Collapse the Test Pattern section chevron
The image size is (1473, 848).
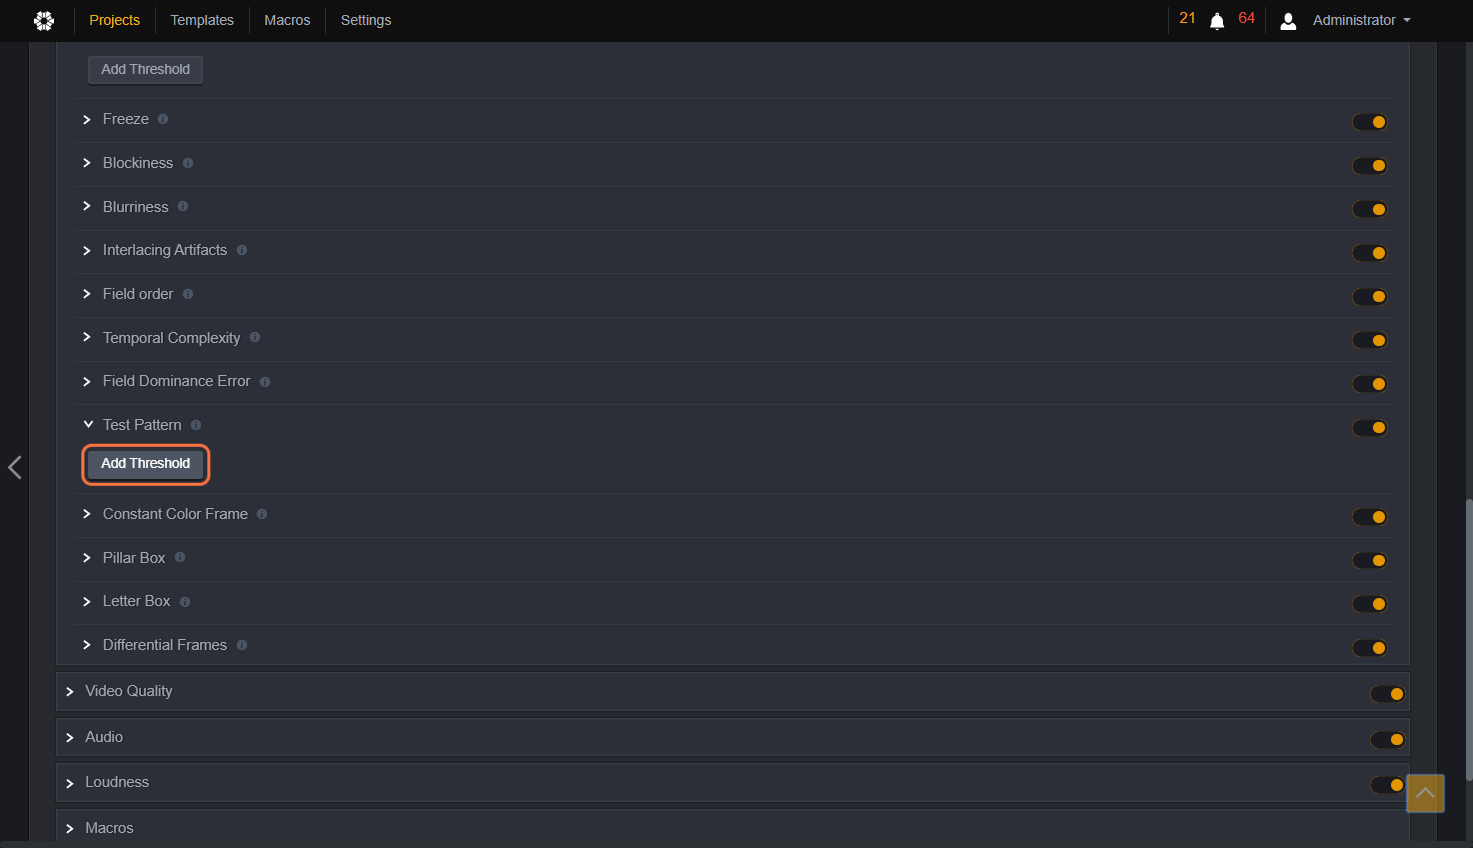click(x=87, y=425)
